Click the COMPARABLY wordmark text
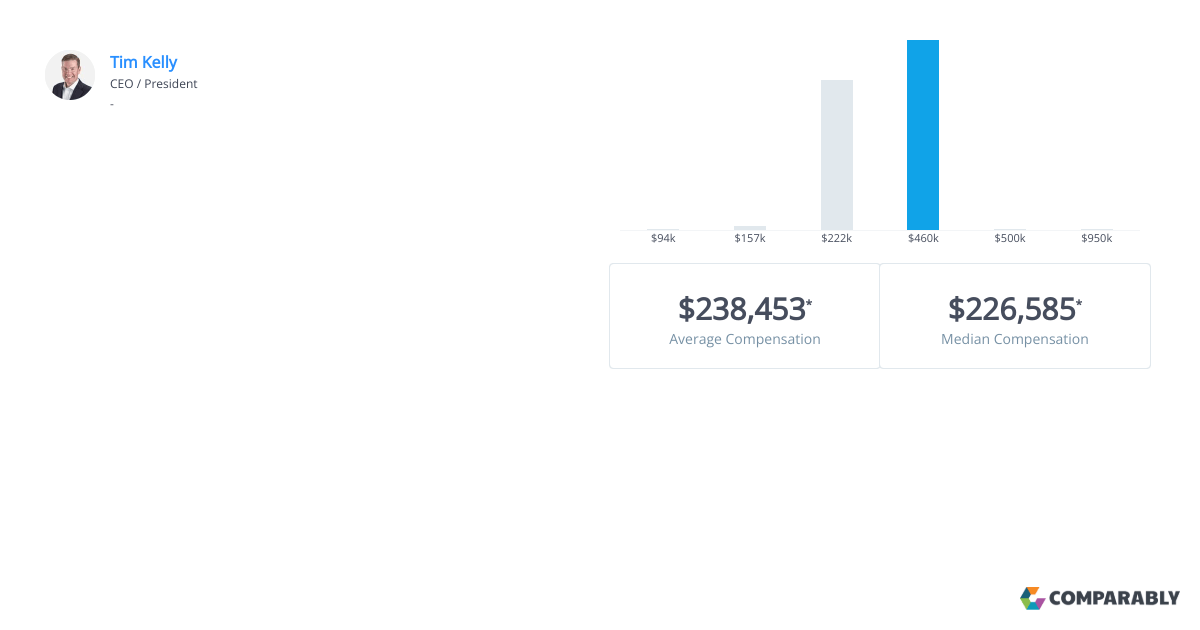1200x630 pixels. pyautogui.click(x=1114, y=599)
